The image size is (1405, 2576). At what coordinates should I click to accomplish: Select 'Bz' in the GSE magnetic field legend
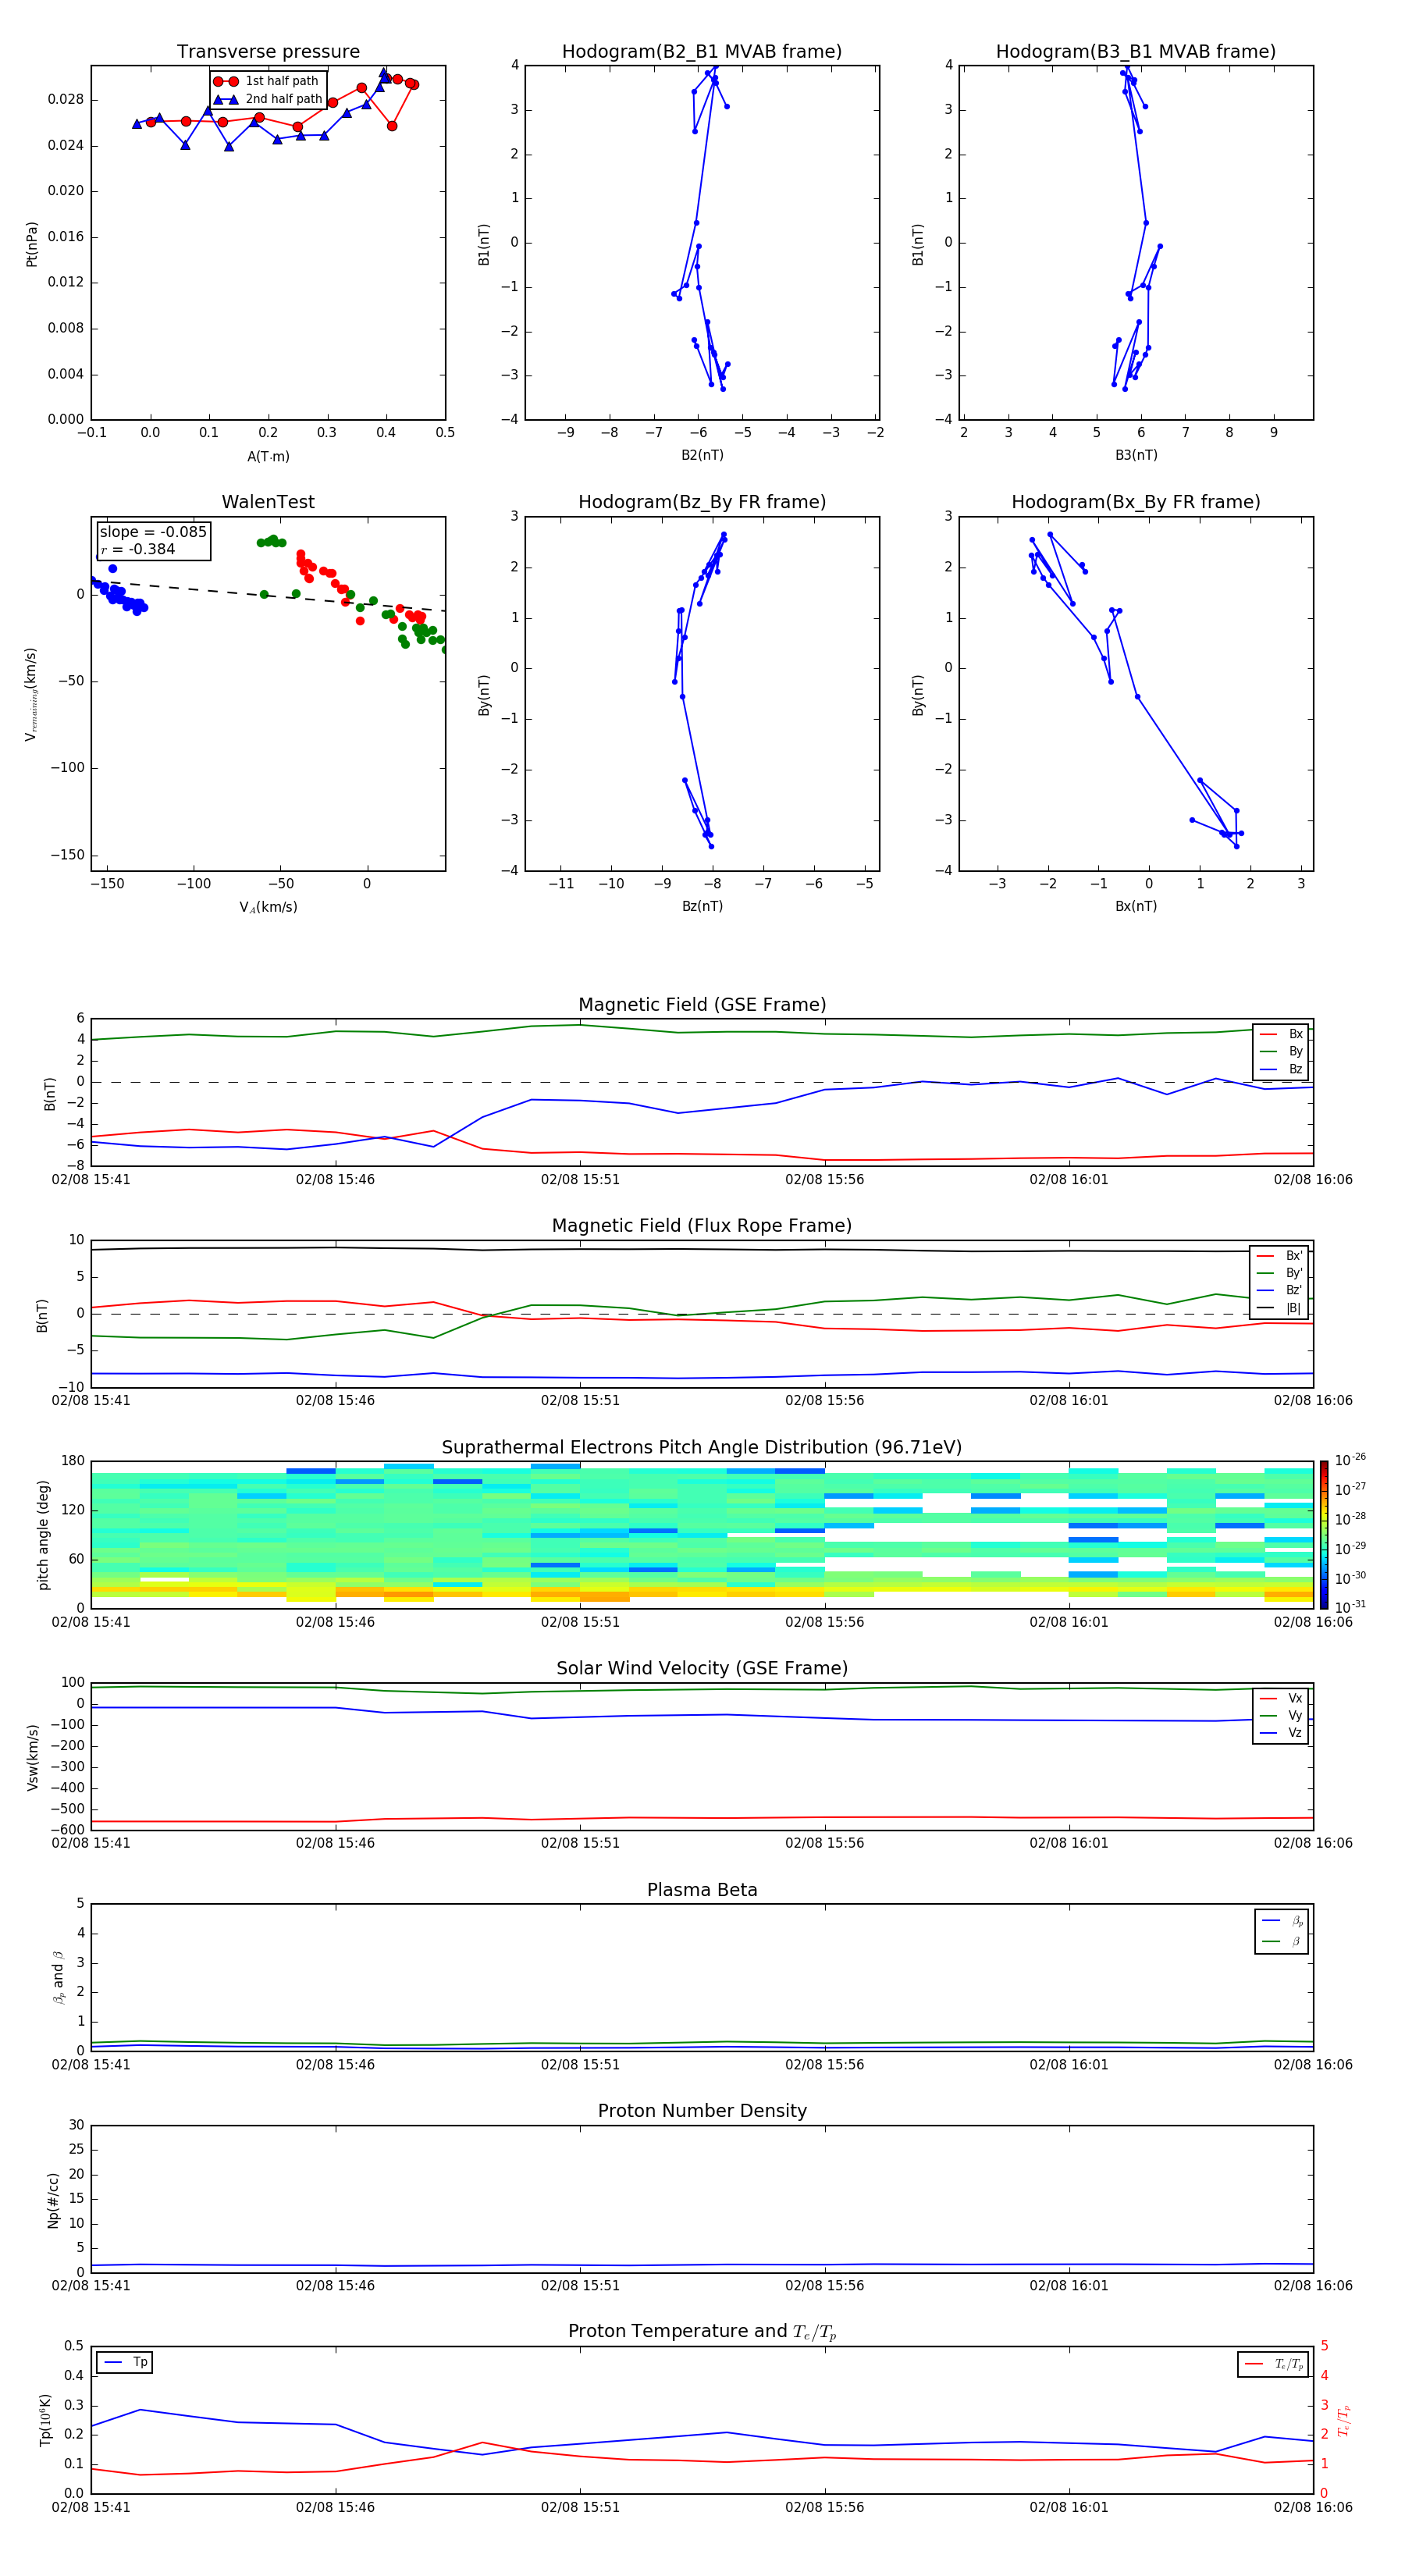(x=1281, y=1069)
